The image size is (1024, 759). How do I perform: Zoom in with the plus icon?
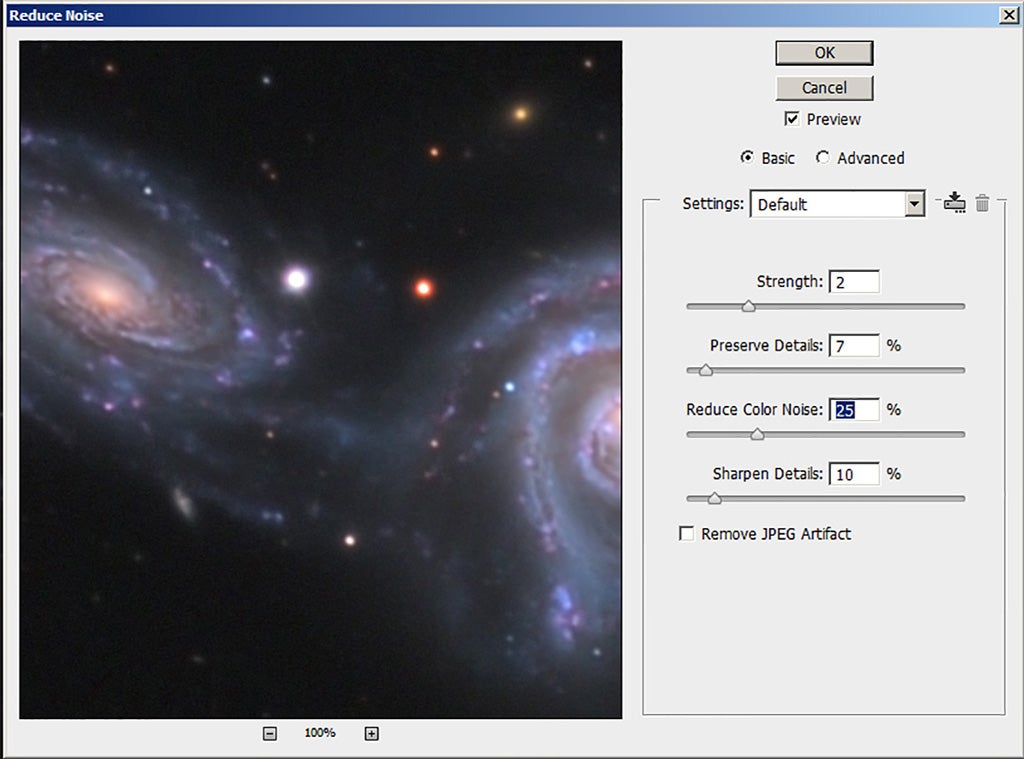click(371, 734)
